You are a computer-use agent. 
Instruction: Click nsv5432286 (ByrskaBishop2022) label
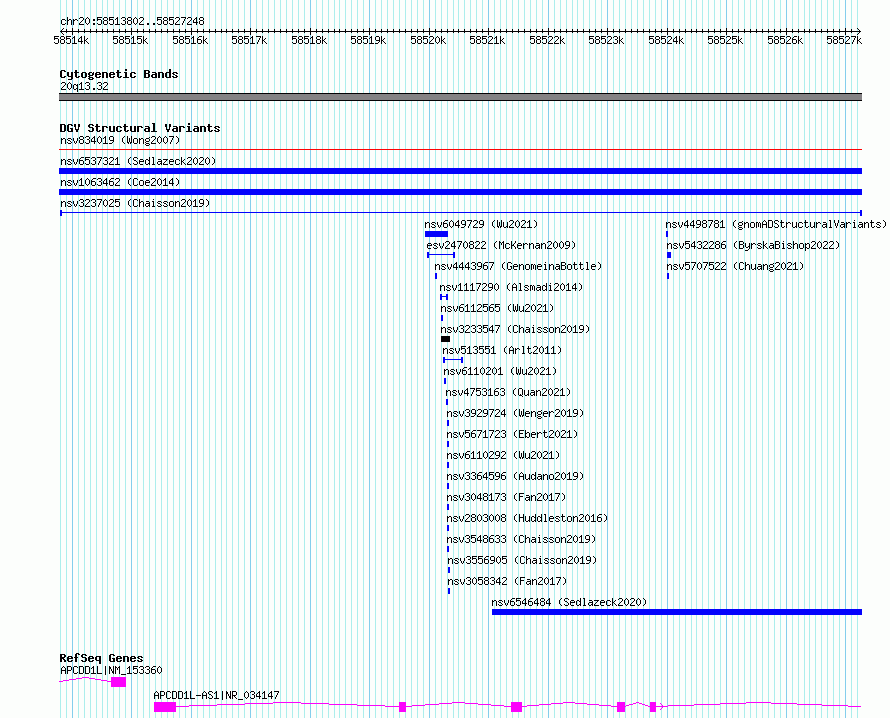753,245
